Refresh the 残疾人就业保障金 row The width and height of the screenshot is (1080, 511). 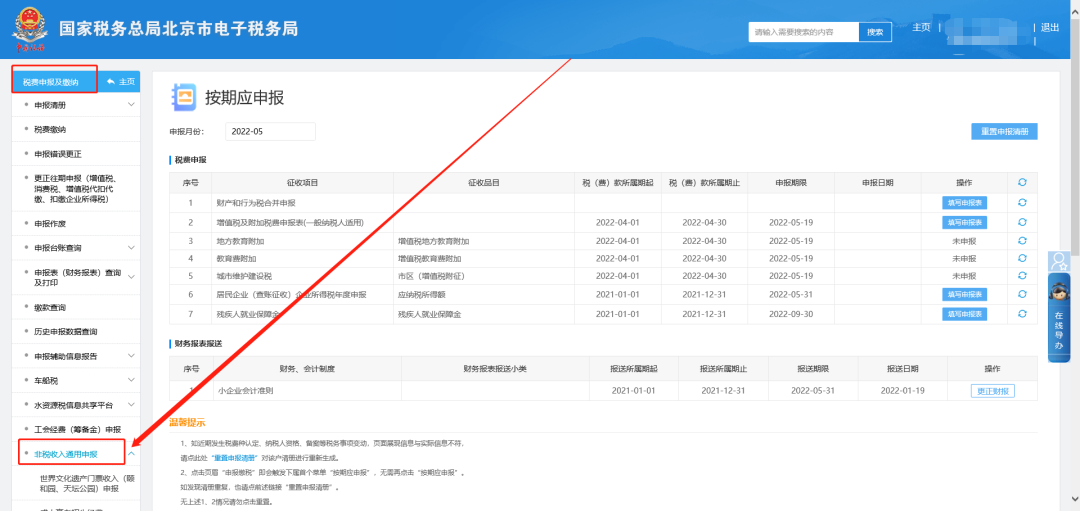click(x=1022, y=314)
